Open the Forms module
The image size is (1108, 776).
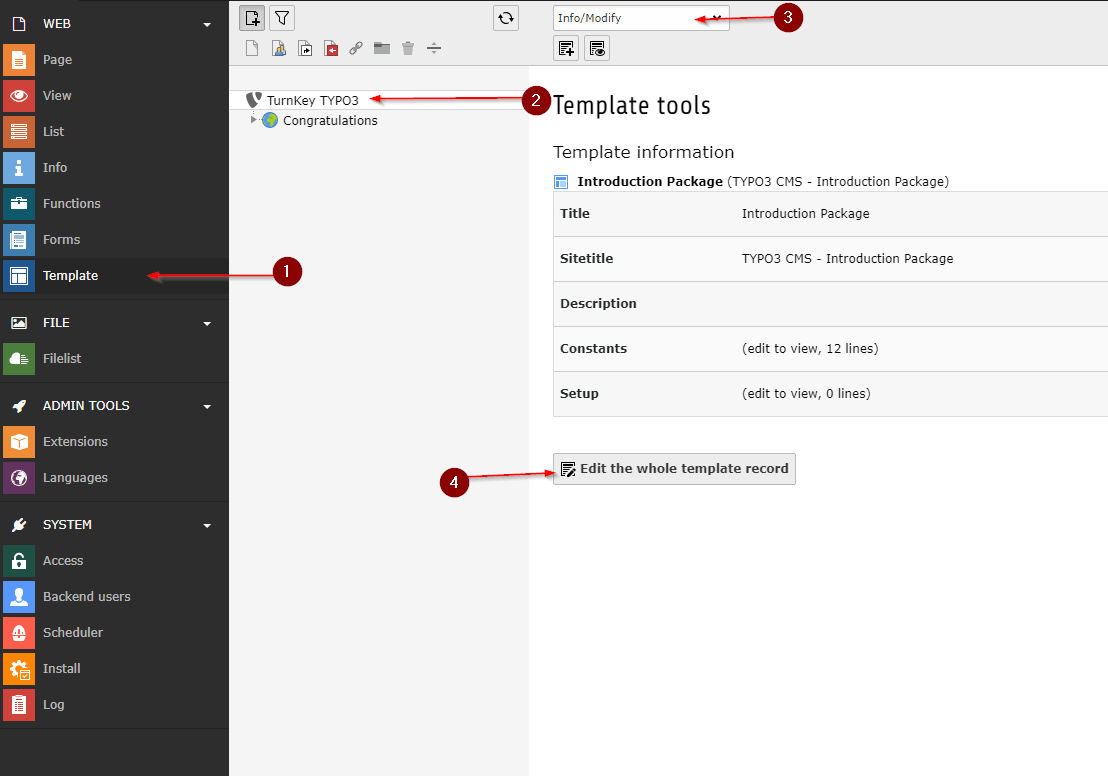pos(113,240)
